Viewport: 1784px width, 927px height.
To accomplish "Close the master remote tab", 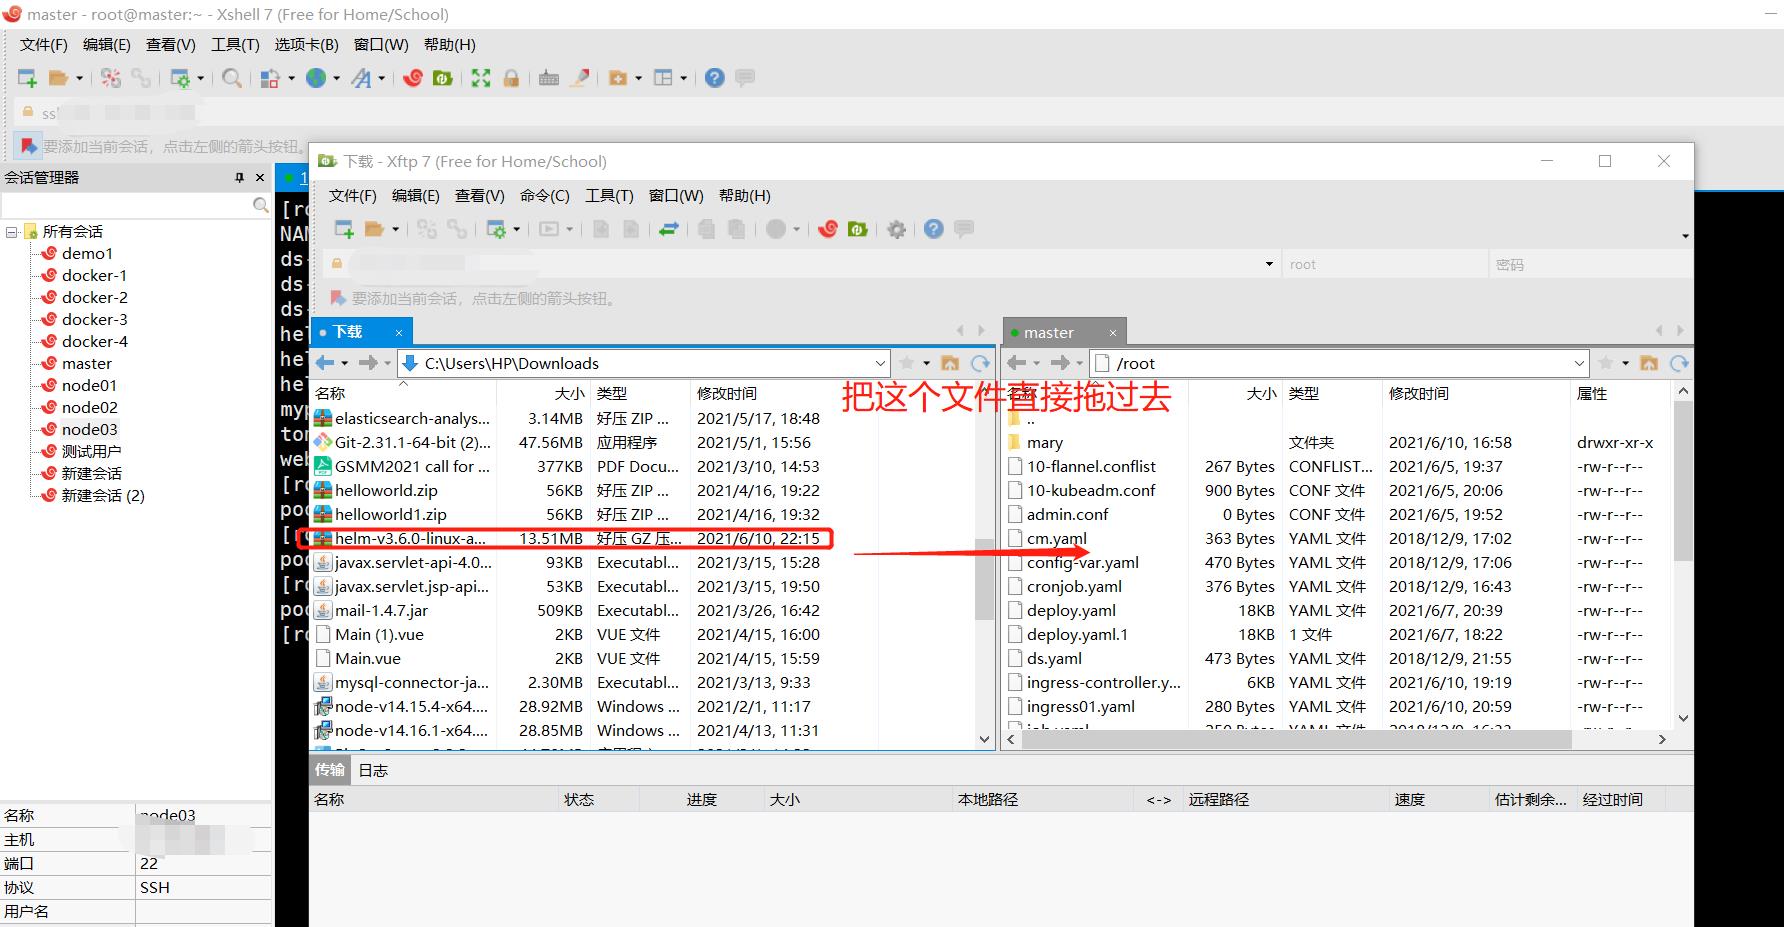I will [x=1112, y=332].
